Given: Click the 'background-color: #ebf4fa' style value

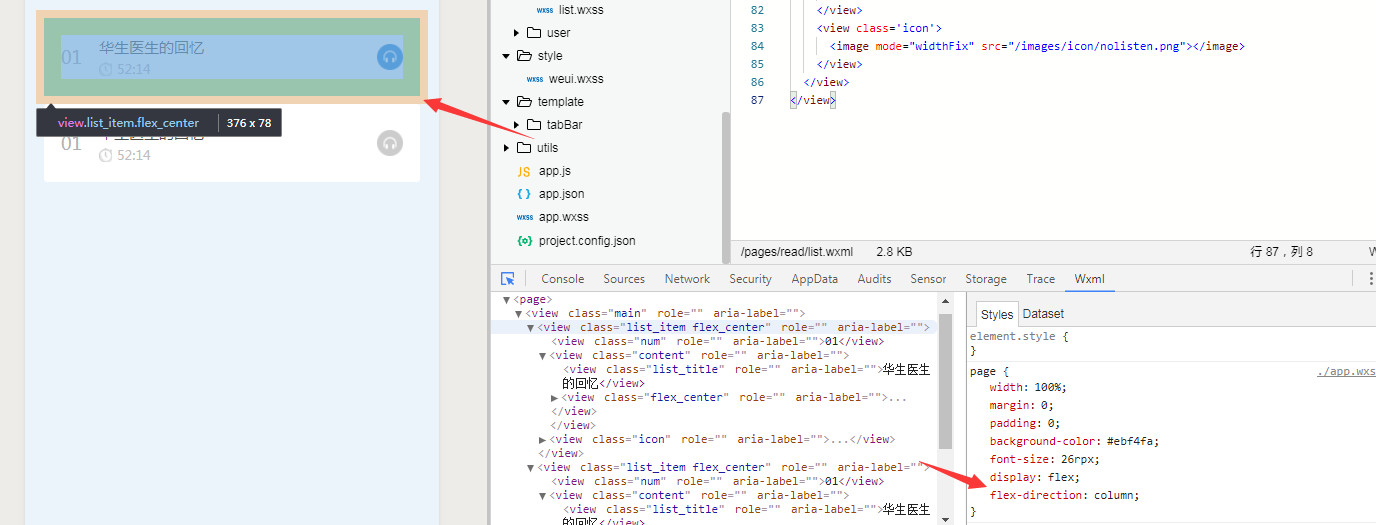Looking at the screenshot, I should click(1133, 442).
